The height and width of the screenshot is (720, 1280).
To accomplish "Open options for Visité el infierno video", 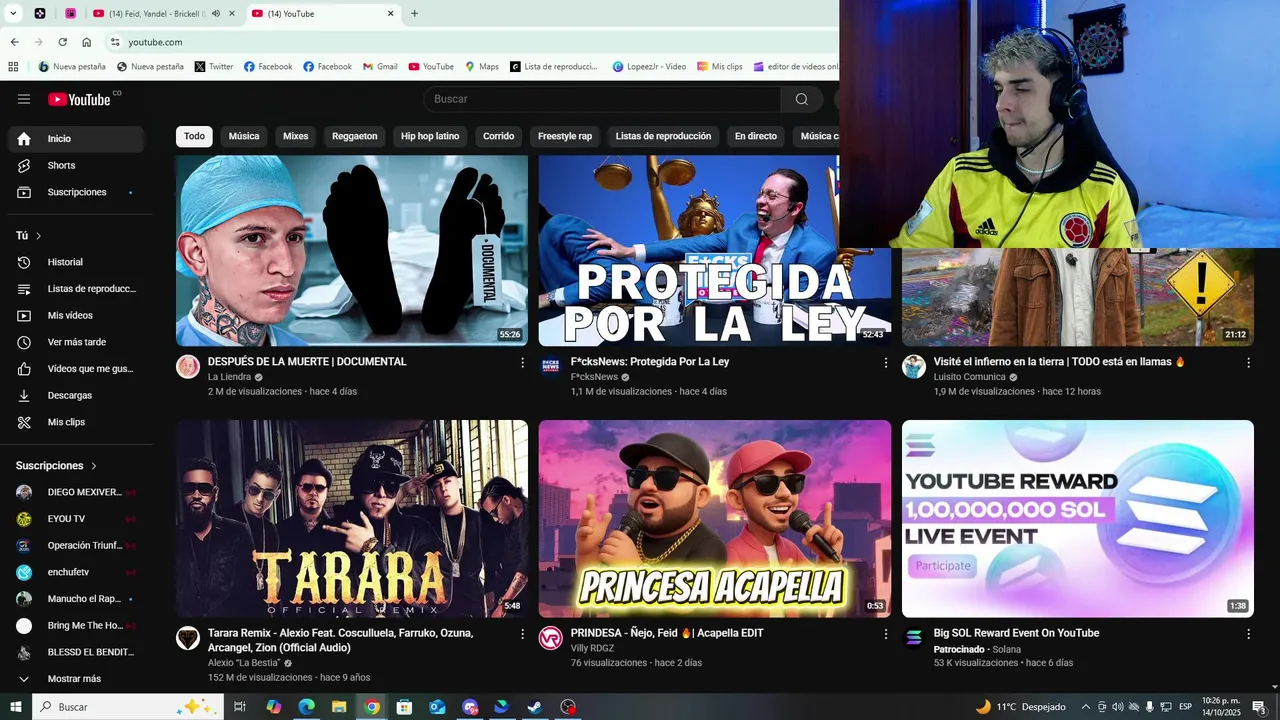I will (1248, 363).
